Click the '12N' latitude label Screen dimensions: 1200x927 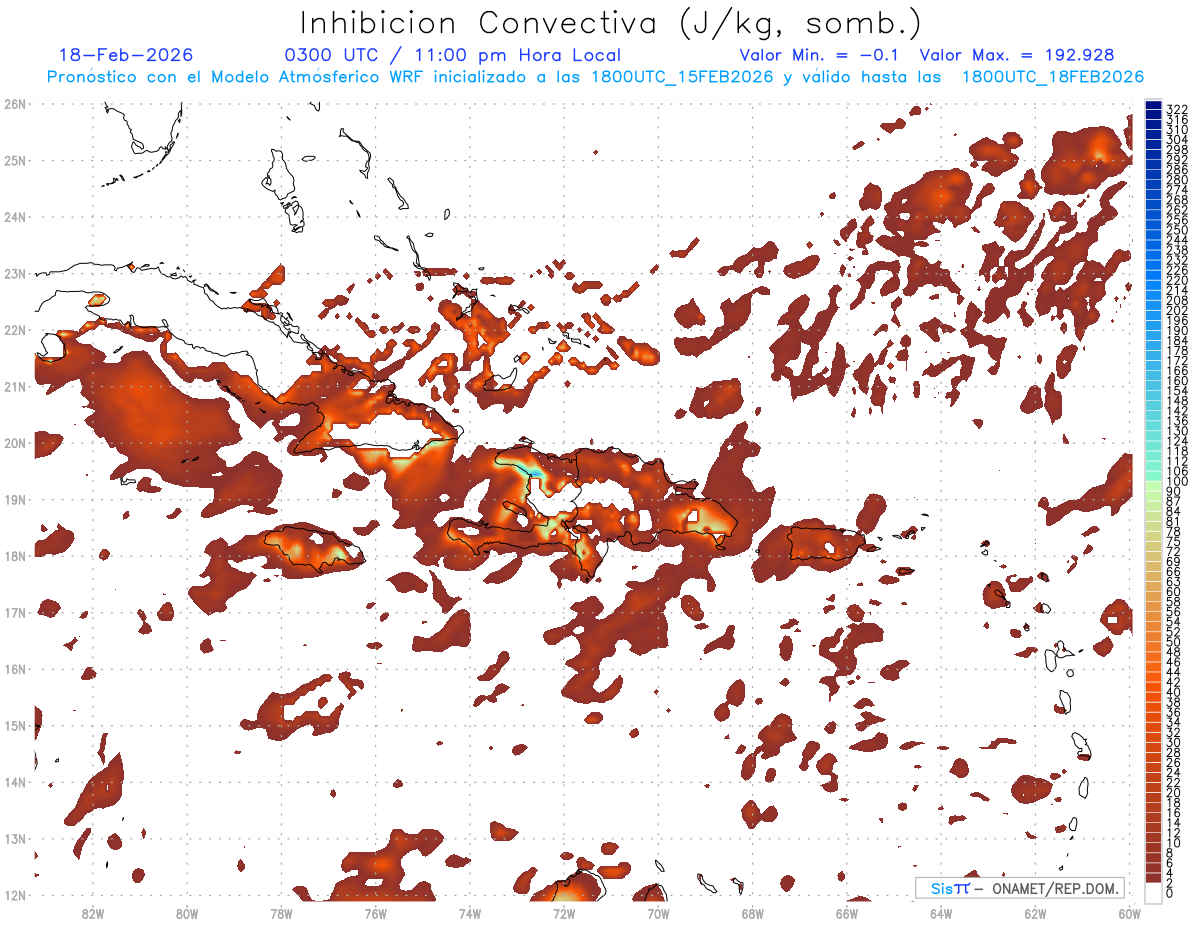point(14,895)
